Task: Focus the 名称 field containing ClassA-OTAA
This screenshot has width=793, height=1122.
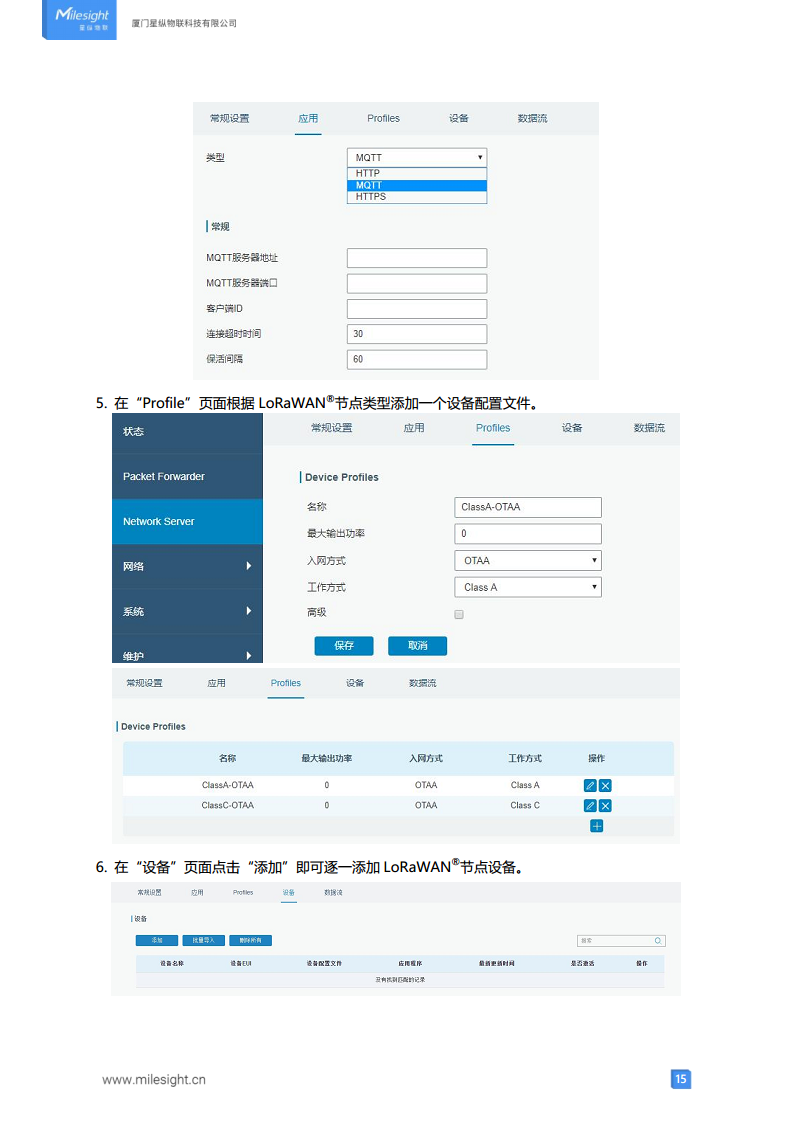Action: 527,507
